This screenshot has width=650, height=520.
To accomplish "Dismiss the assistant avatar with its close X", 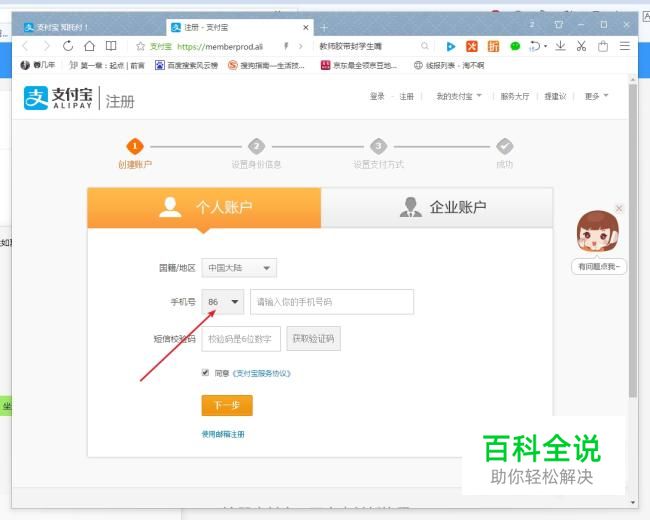I will tap(619, 208).
